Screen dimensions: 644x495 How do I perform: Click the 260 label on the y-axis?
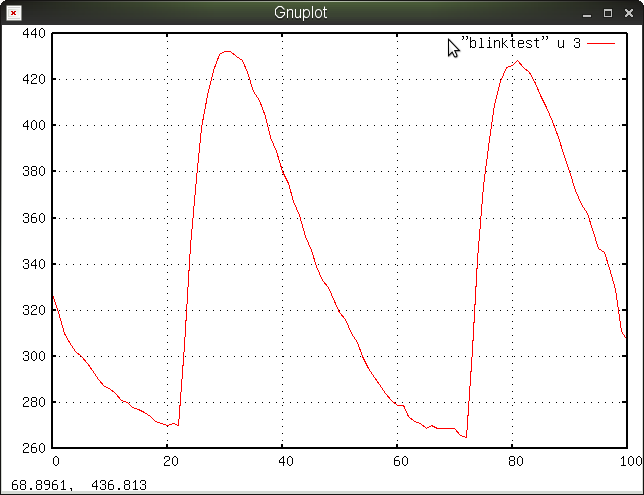pos(34,448)
